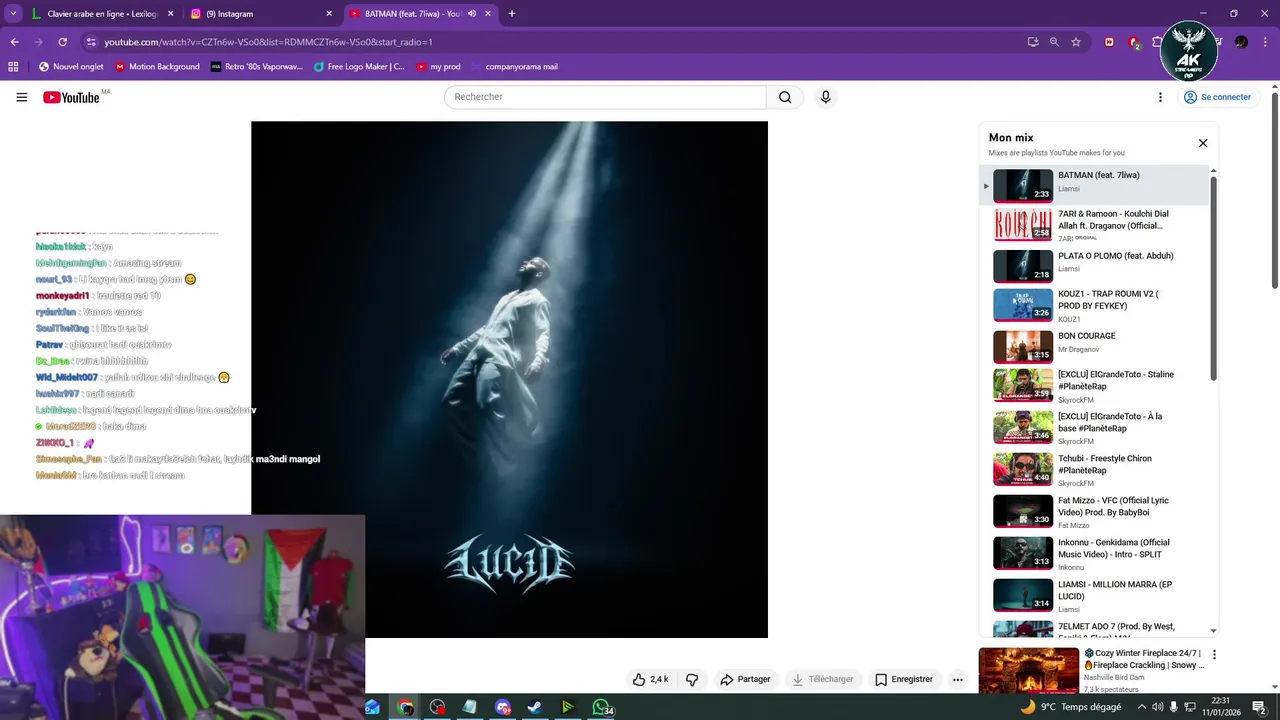
Task: Open the tab search dropdown arrow
Action: pos(13,14)
